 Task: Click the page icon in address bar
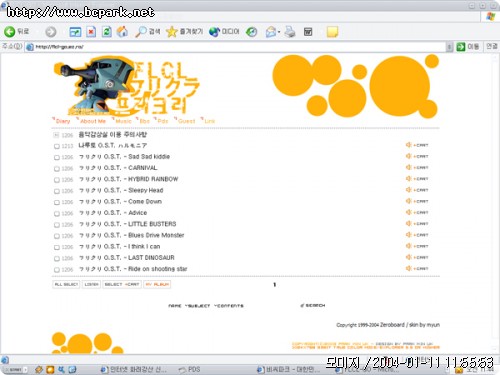coord(30,47)
